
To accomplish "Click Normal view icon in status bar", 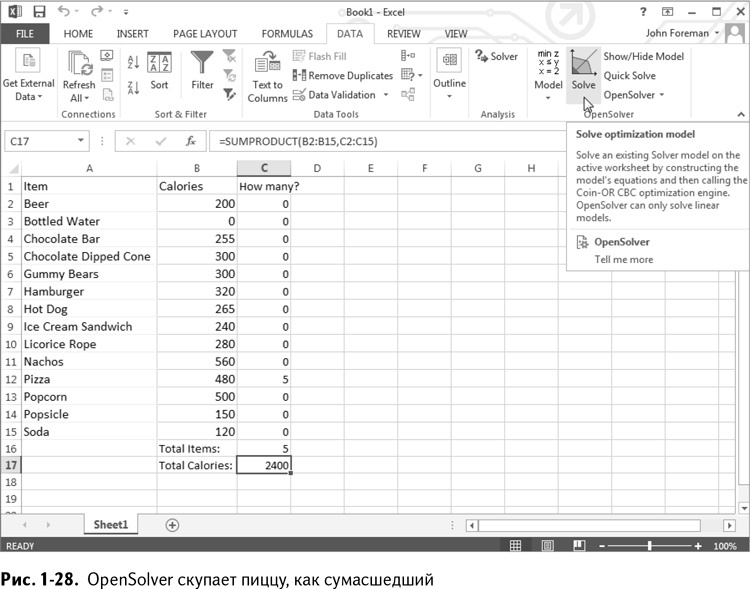I will pos(515,545).
